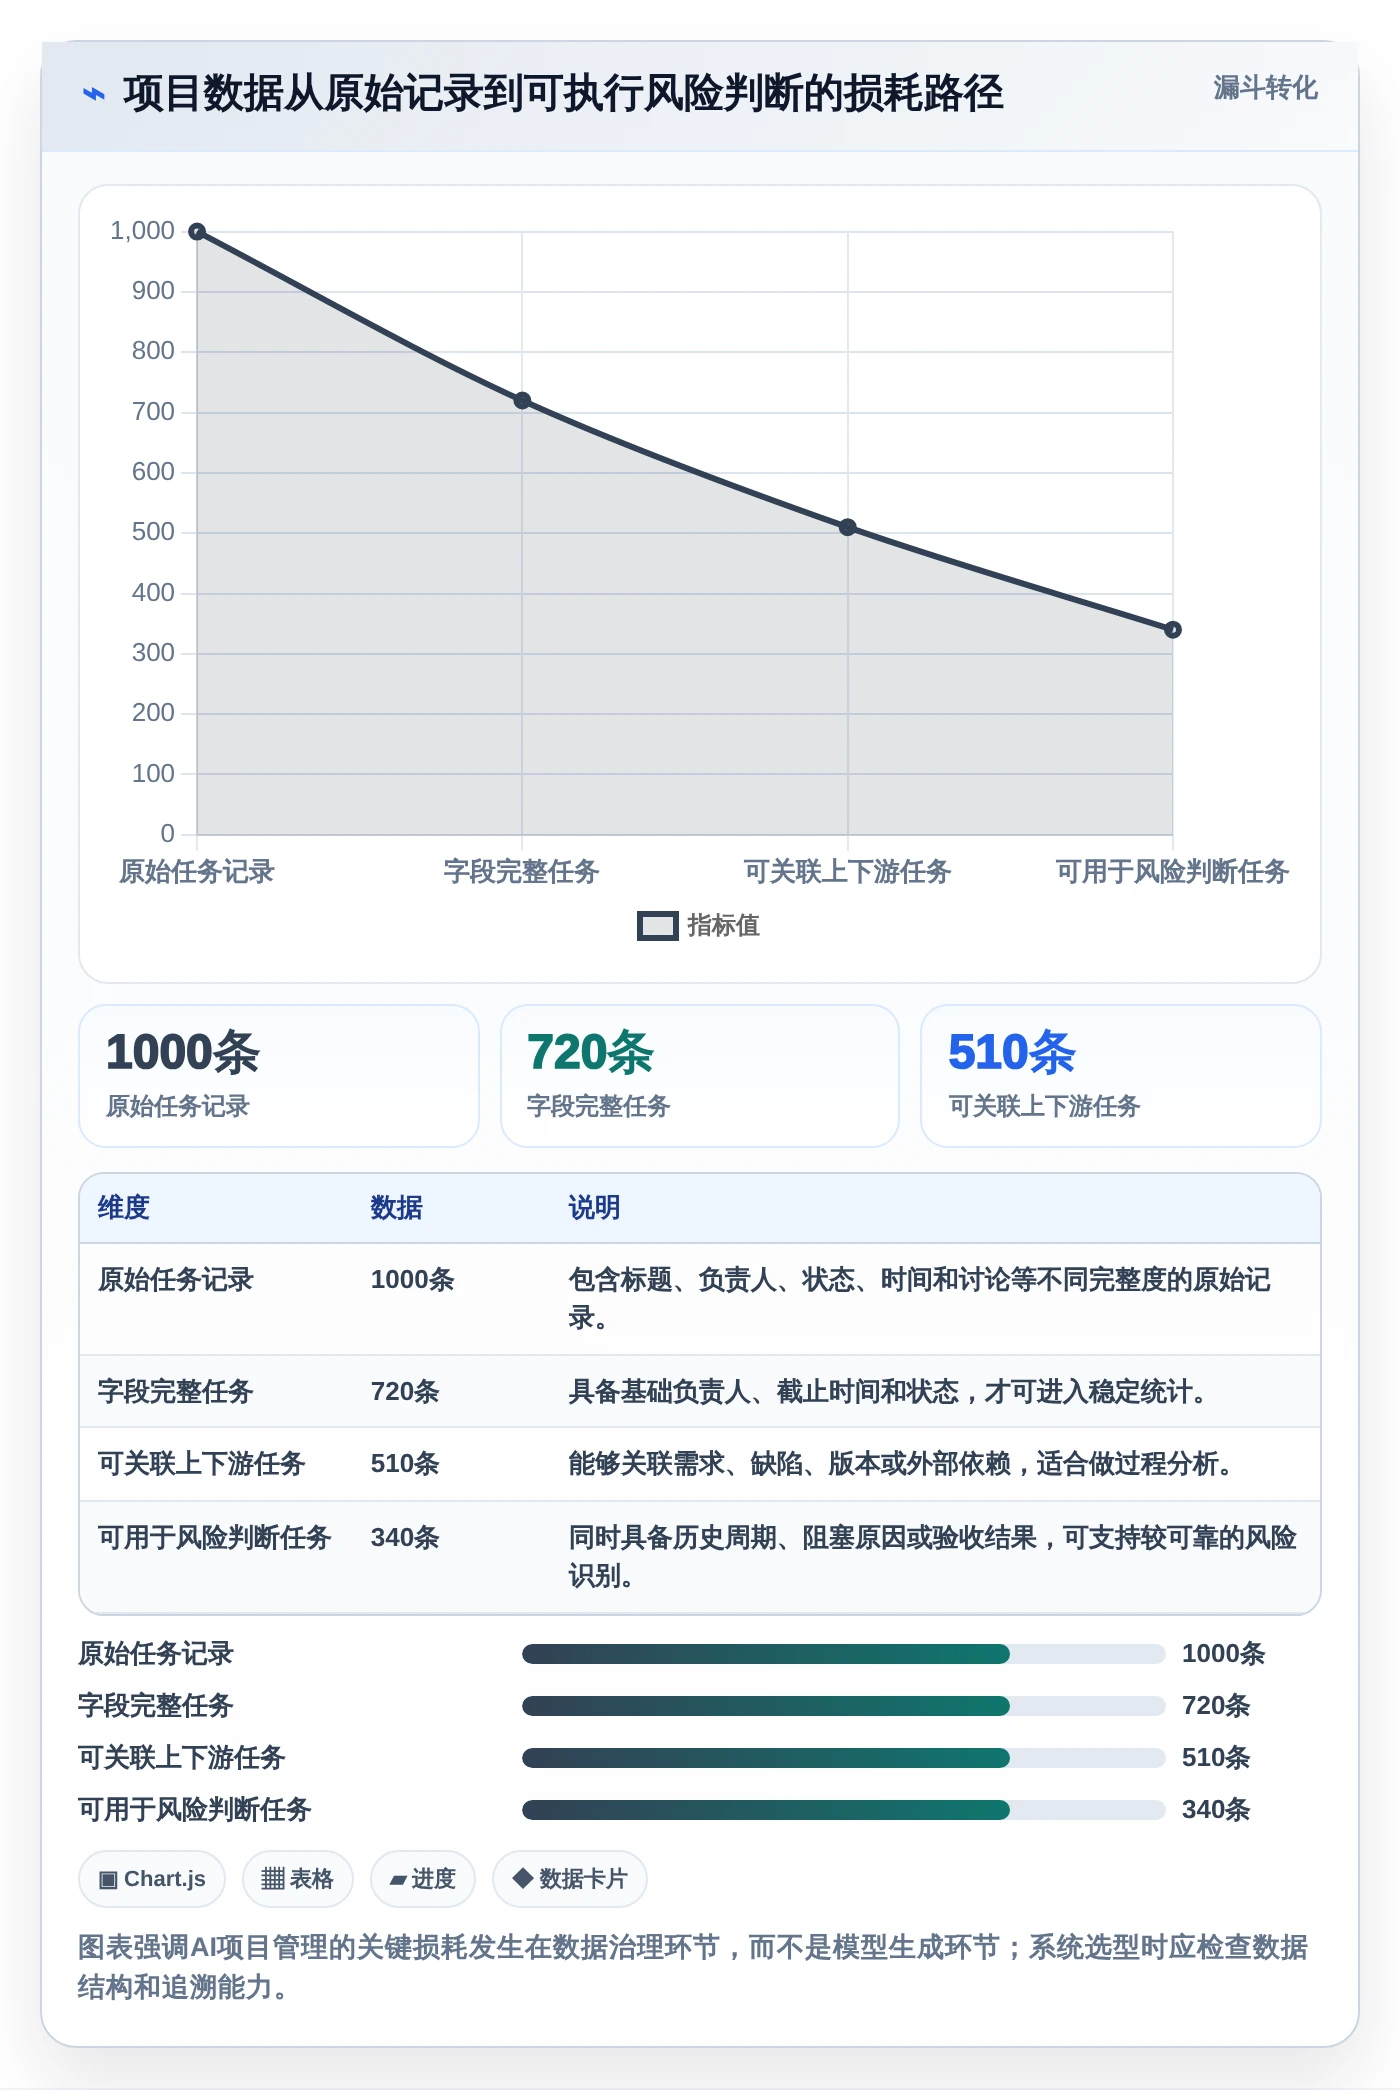Image resolution: width=1400 pixels, height=2090 pixels.
Task: Click the table cell 字段完整任务
Action: point(176,1392)
